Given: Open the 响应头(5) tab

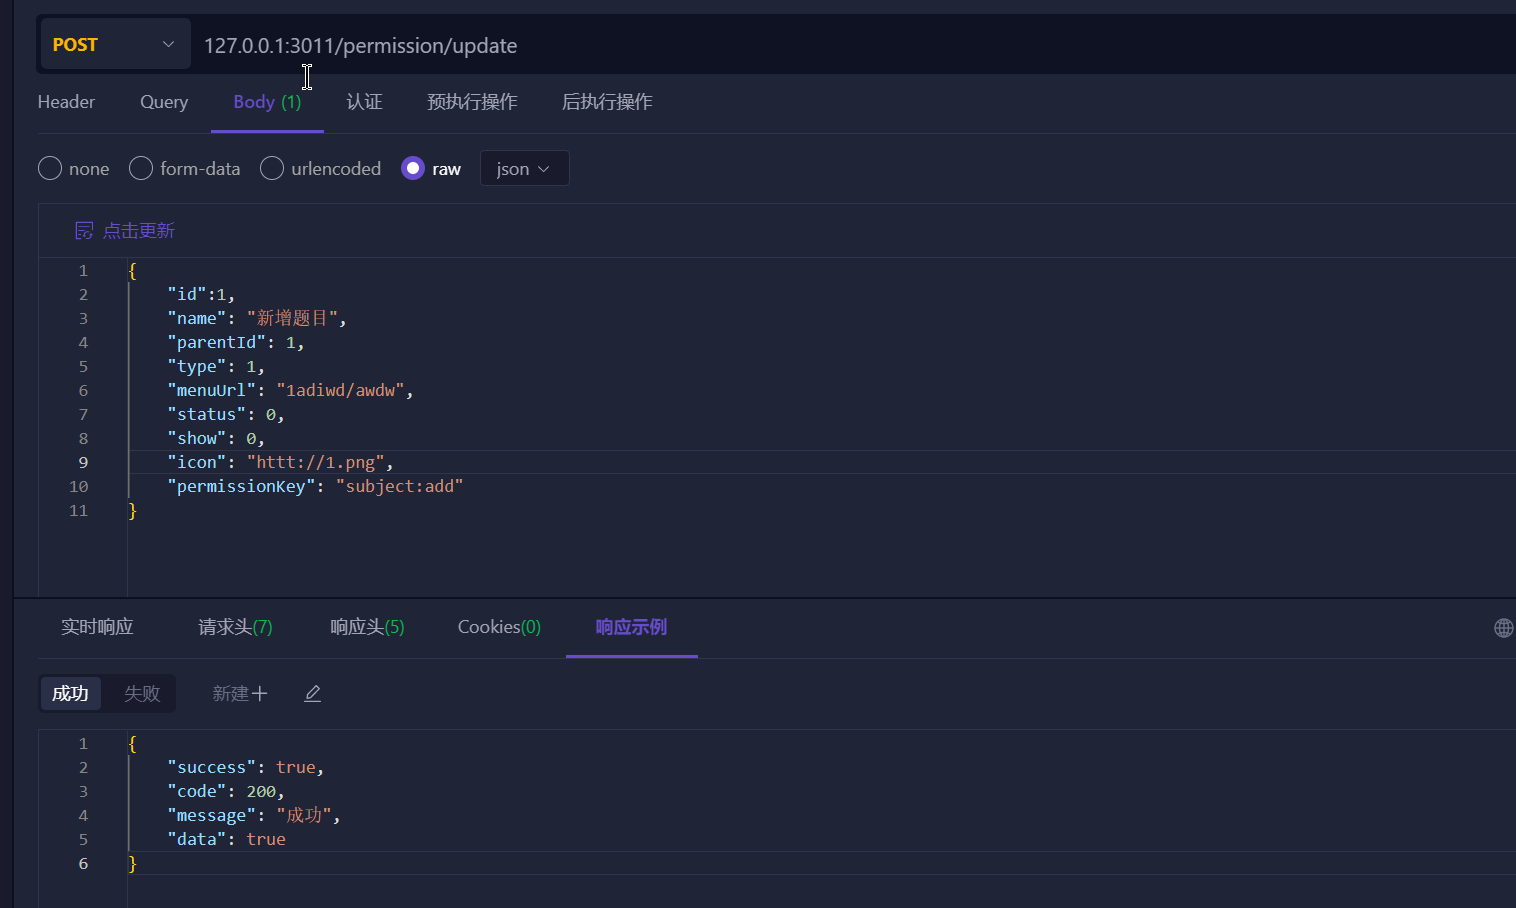Looking at the screenshot, I should (367, 627).
